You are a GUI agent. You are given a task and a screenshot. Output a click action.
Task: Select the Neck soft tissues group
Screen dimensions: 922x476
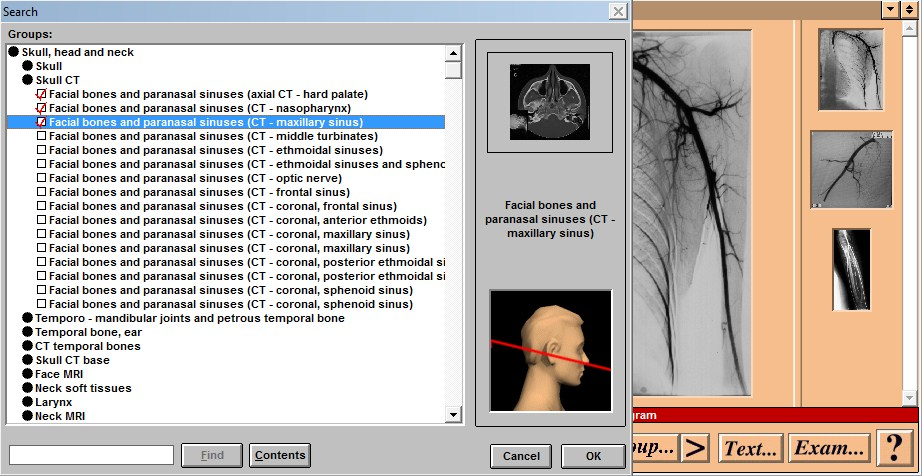coord(83,388)
